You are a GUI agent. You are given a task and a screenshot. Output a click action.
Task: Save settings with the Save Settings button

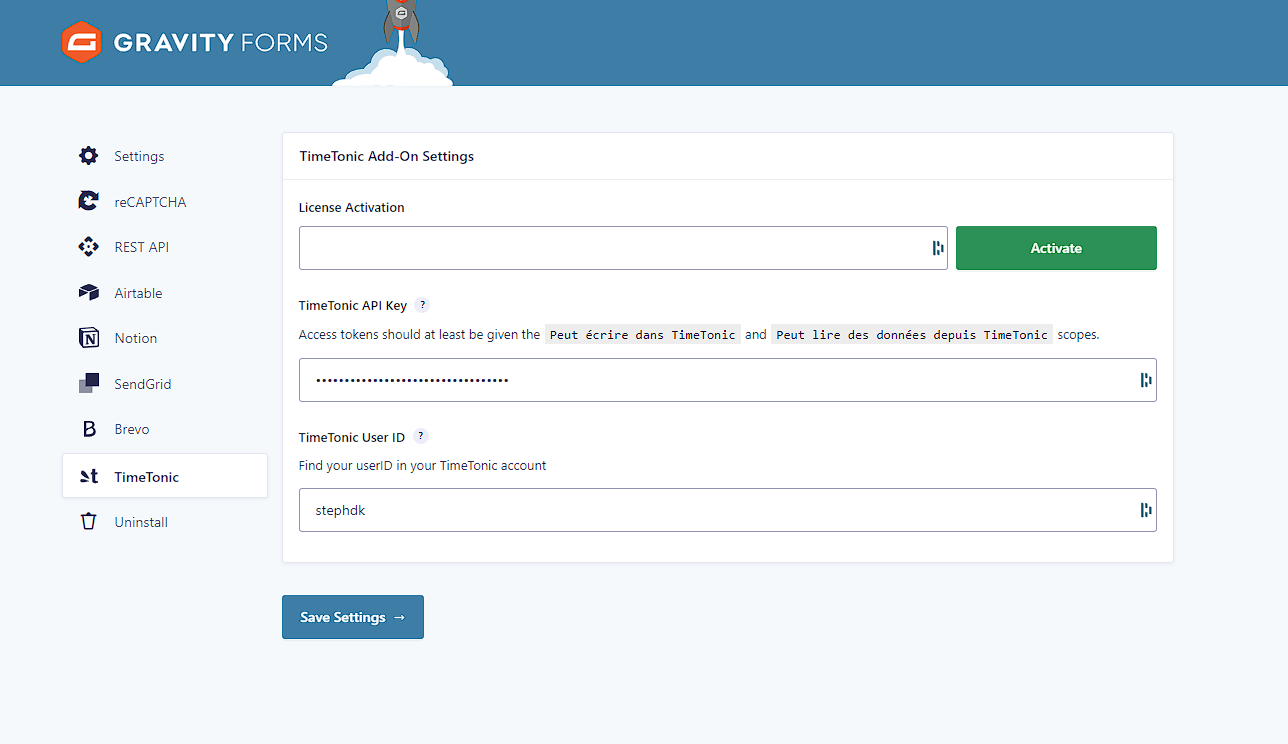pos(353,617)
